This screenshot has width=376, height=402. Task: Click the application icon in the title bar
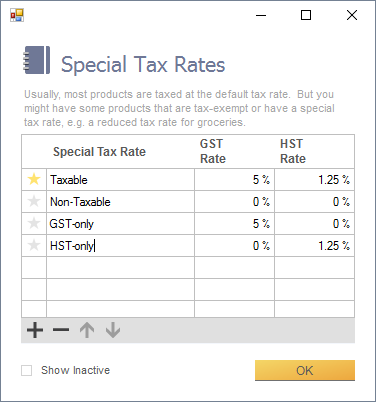tap(17, 15)
